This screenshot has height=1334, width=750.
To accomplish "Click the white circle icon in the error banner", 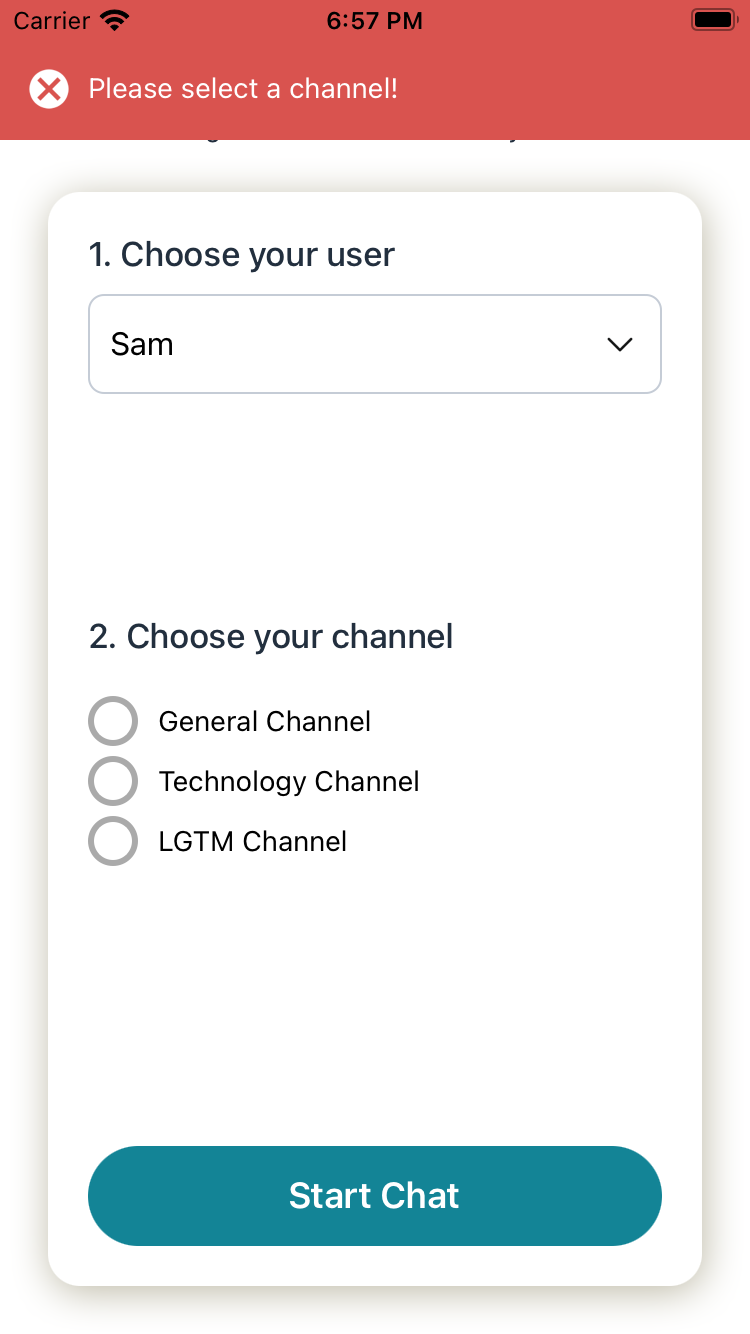I will click(48, 89).
